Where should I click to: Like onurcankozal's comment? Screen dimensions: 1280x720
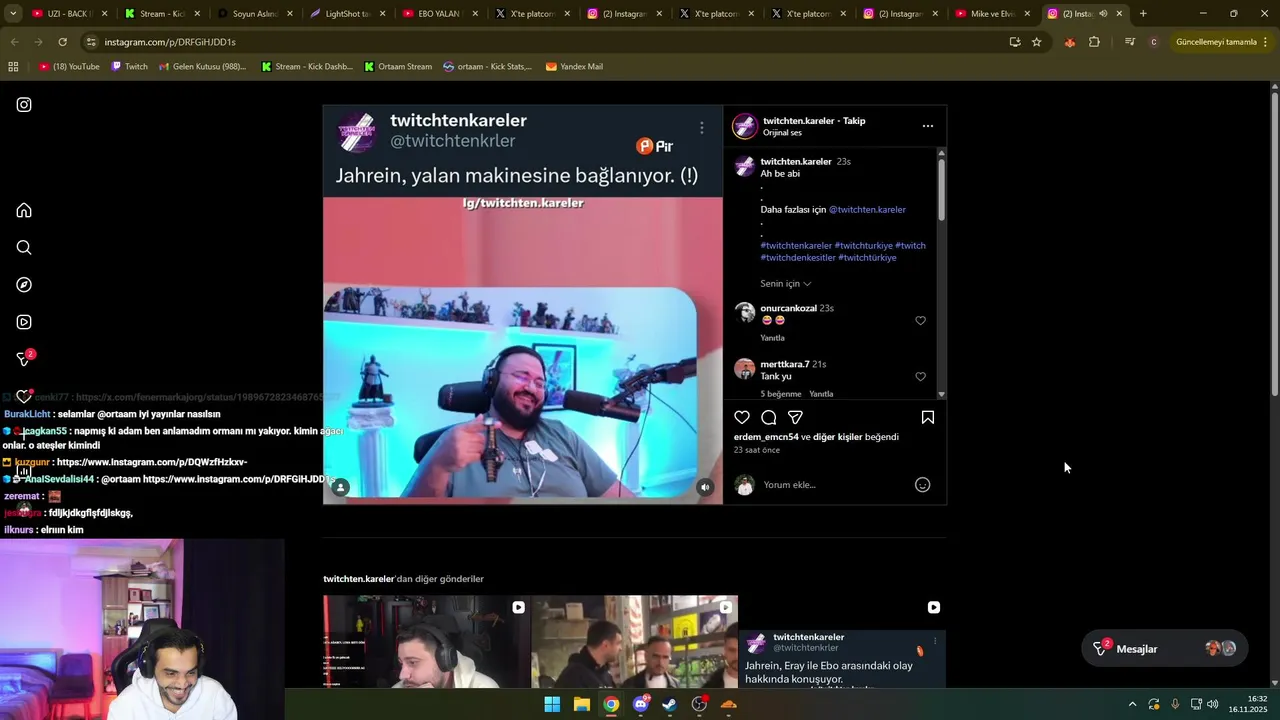(921, 321)
